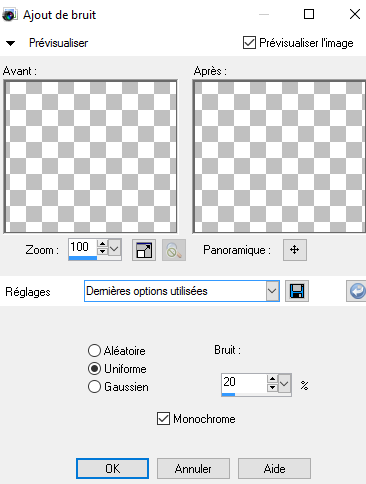
Task: Click the Bruit value field showing 20
Action: 244,383
